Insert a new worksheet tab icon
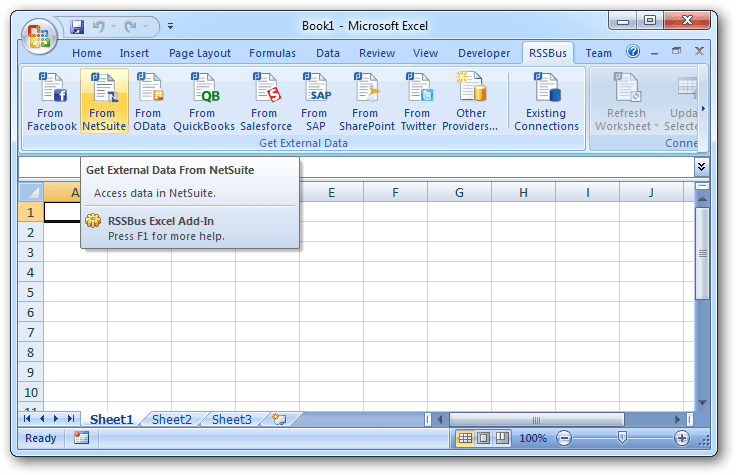 279,419
